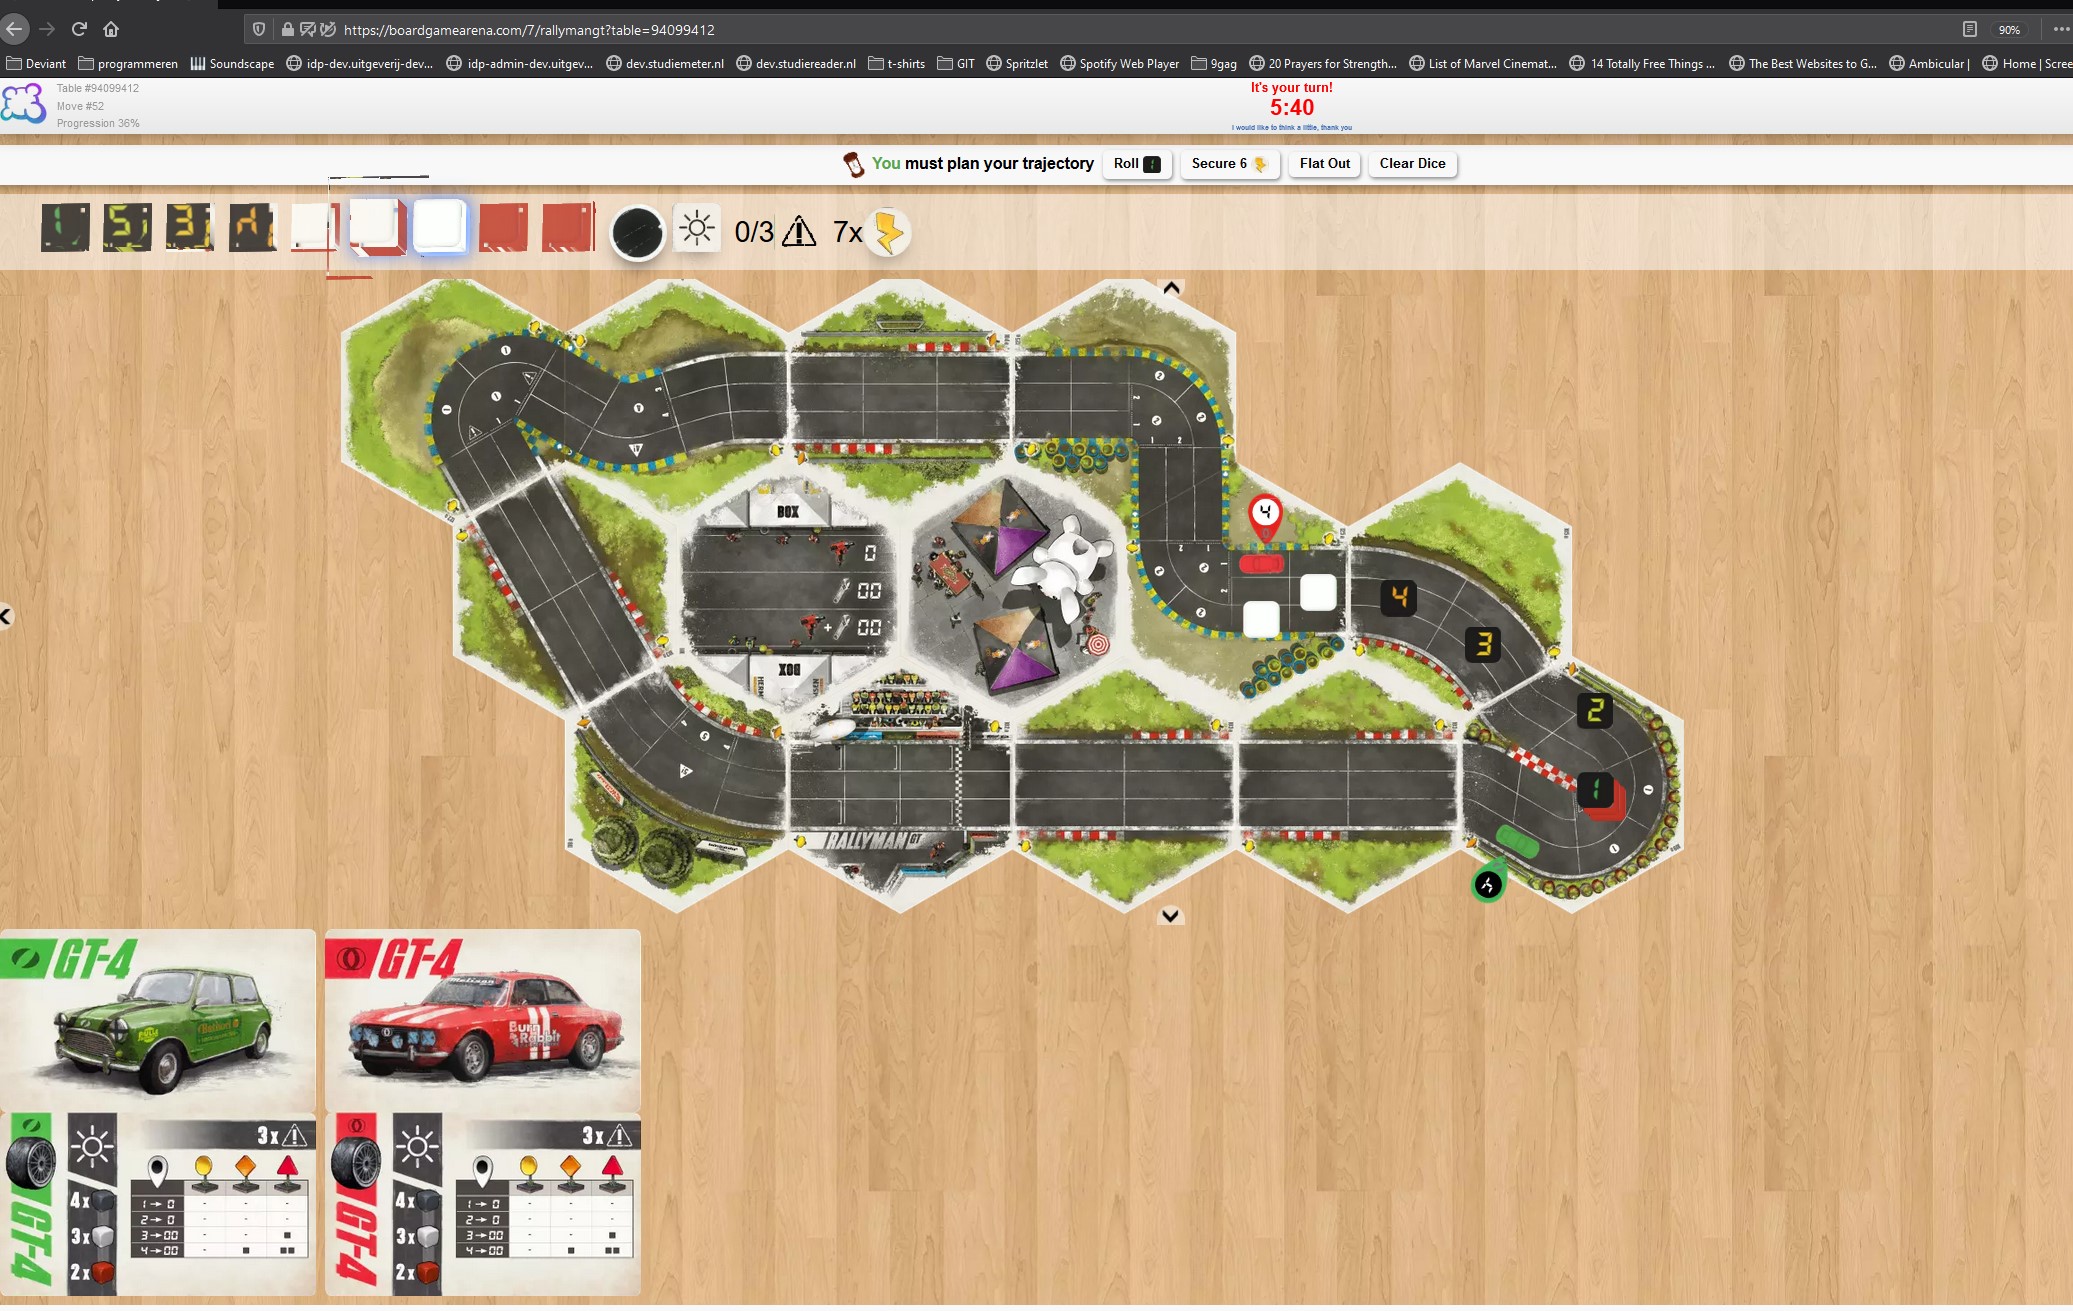Viewport: 2073px width, 1311px height.
Task: Toggle the first red brake die
Action: [x=503, y=228]
